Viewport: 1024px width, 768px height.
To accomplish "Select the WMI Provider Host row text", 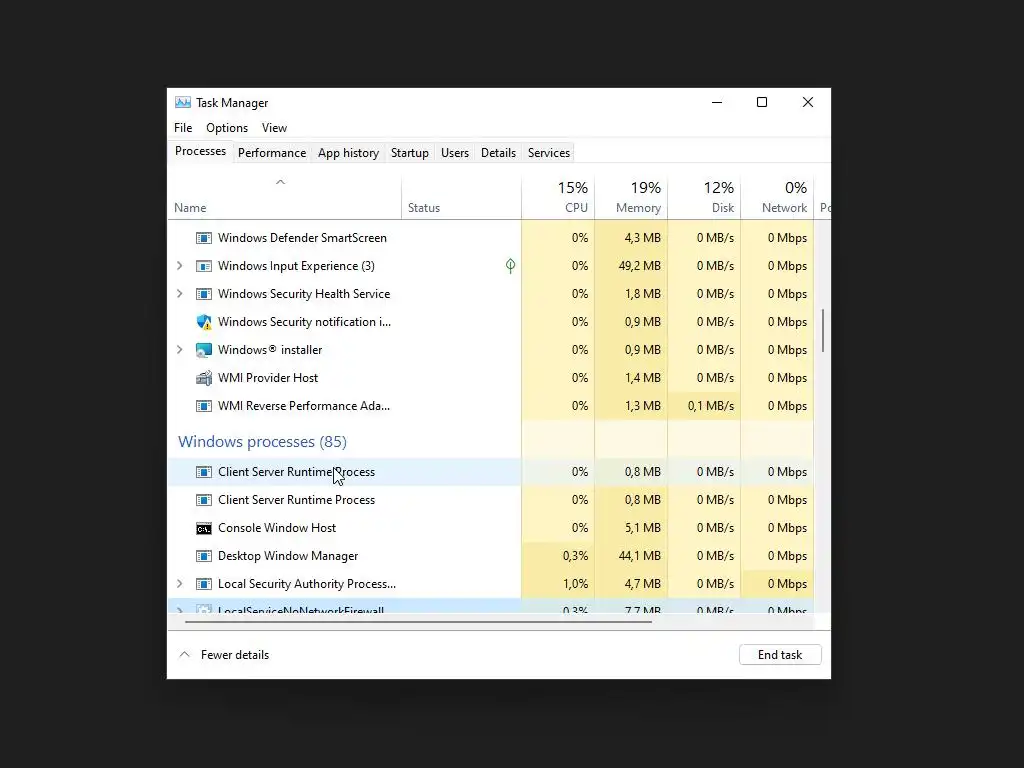I will (268, 378).
